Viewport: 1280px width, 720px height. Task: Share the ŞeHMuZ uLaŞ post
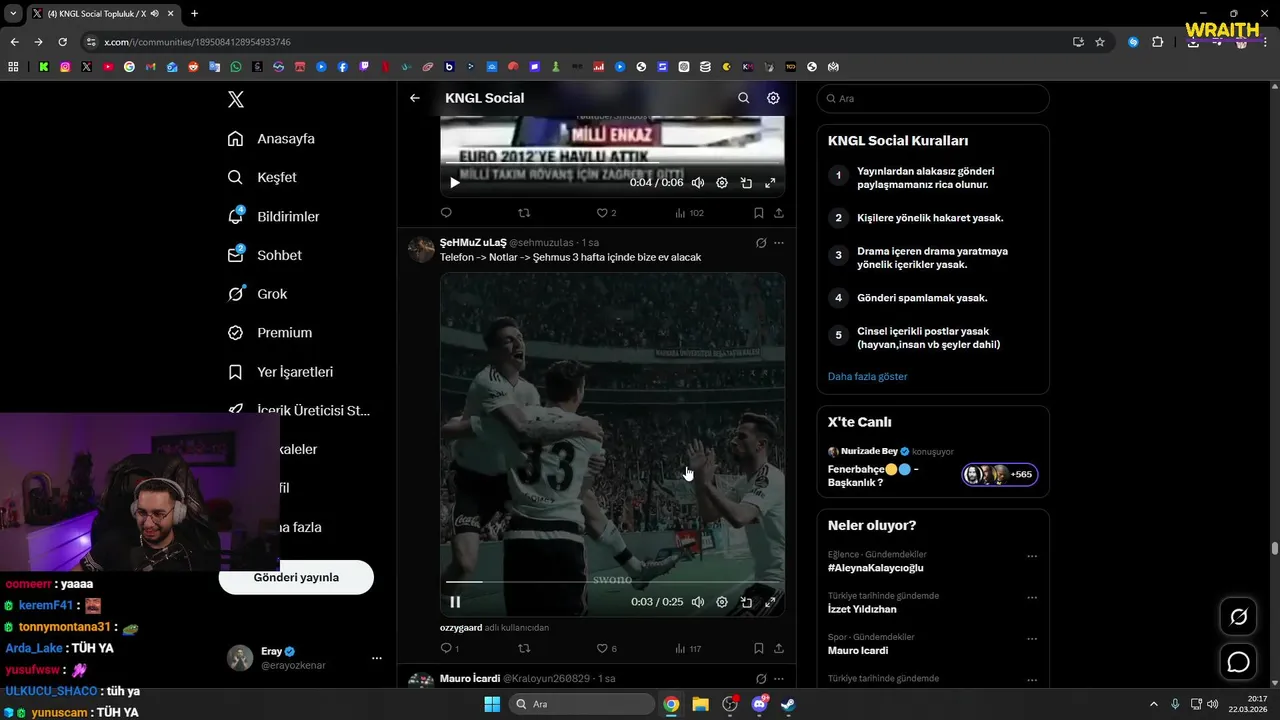779,648
